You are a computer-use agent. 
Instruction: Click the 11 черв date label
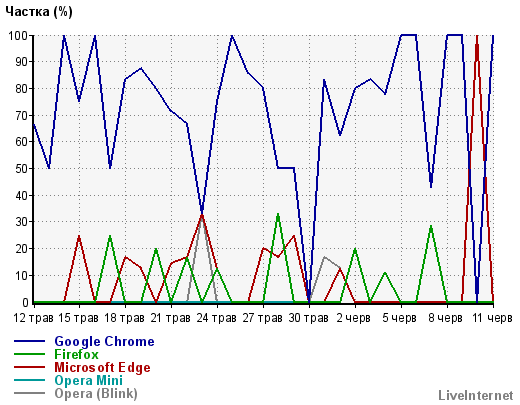coord(492,318)
